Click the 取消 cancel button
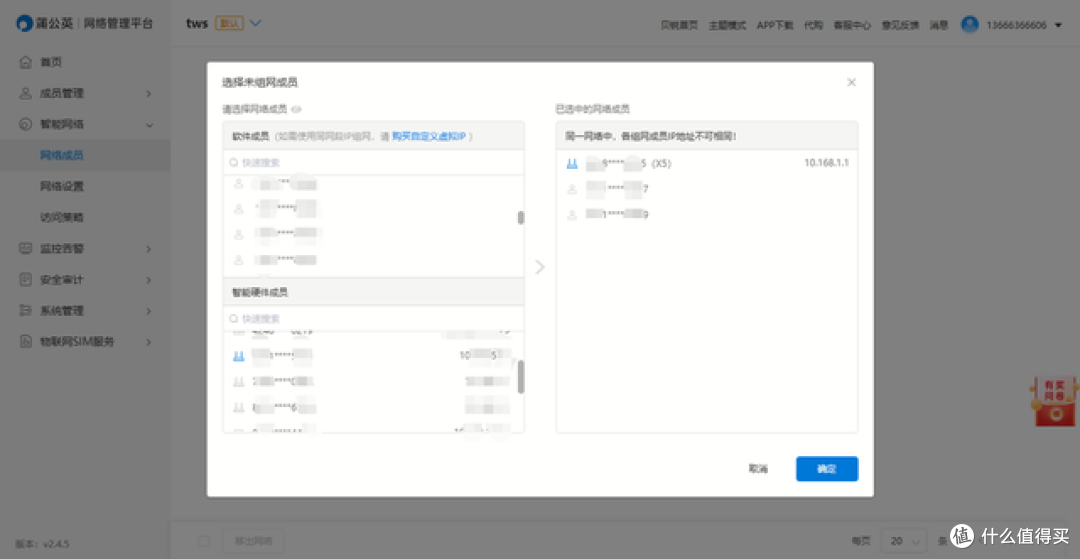The image size is (1080, 559). click(758, 469)
